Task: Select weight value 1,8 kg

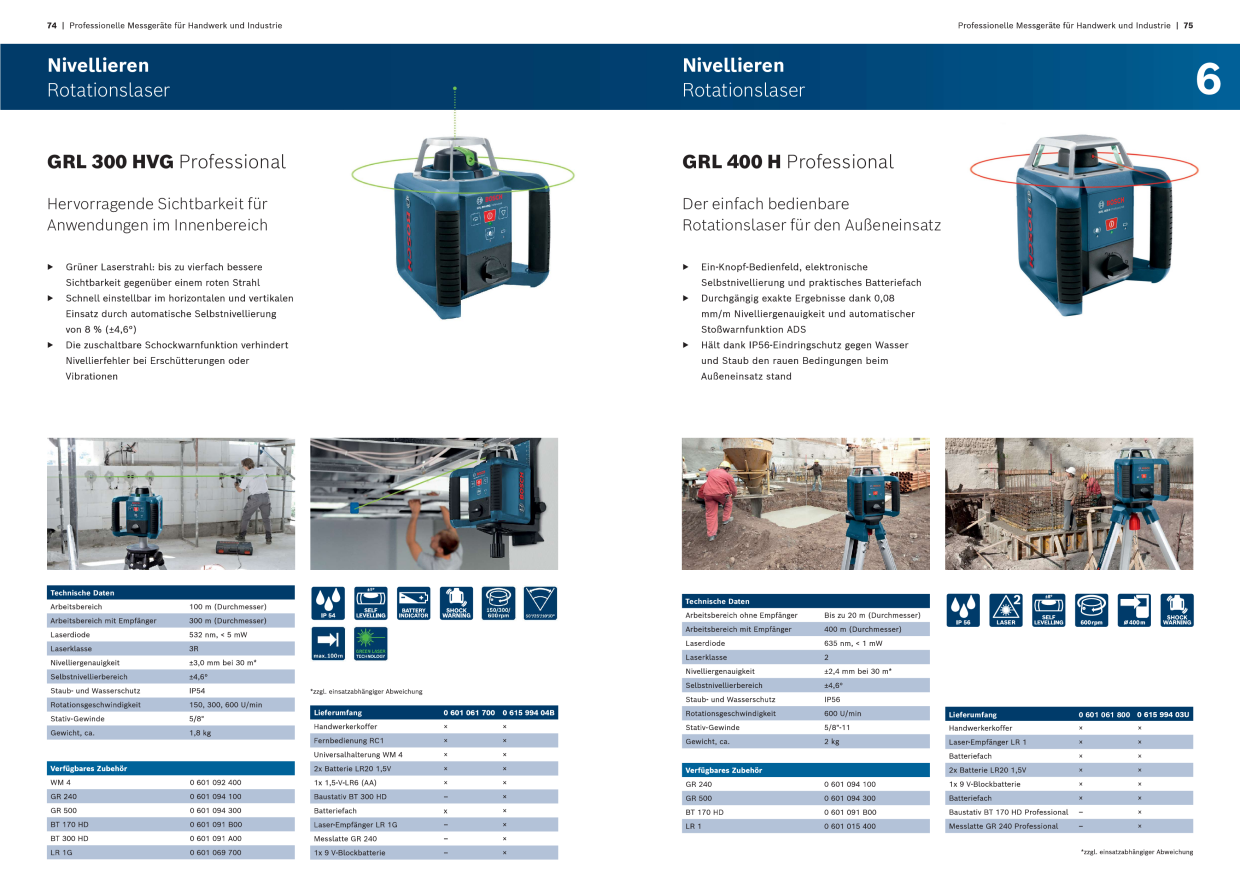Action: tap(201, 733)
